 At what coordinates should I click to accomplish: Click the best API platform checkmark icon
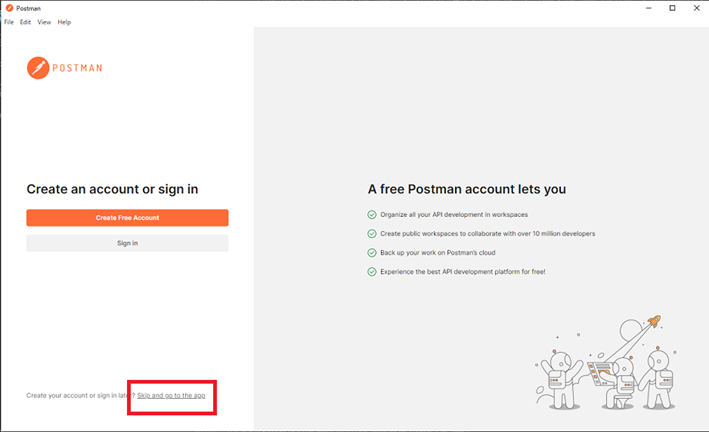coord(372,271)
